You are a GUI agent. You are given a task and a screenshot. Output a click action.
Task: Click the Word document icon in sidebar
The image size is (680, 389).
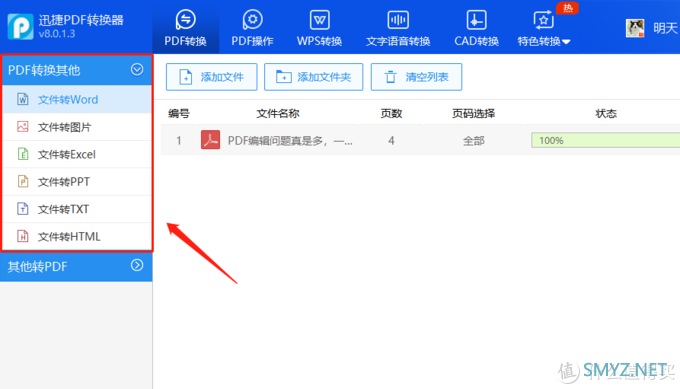click(23, 99)
